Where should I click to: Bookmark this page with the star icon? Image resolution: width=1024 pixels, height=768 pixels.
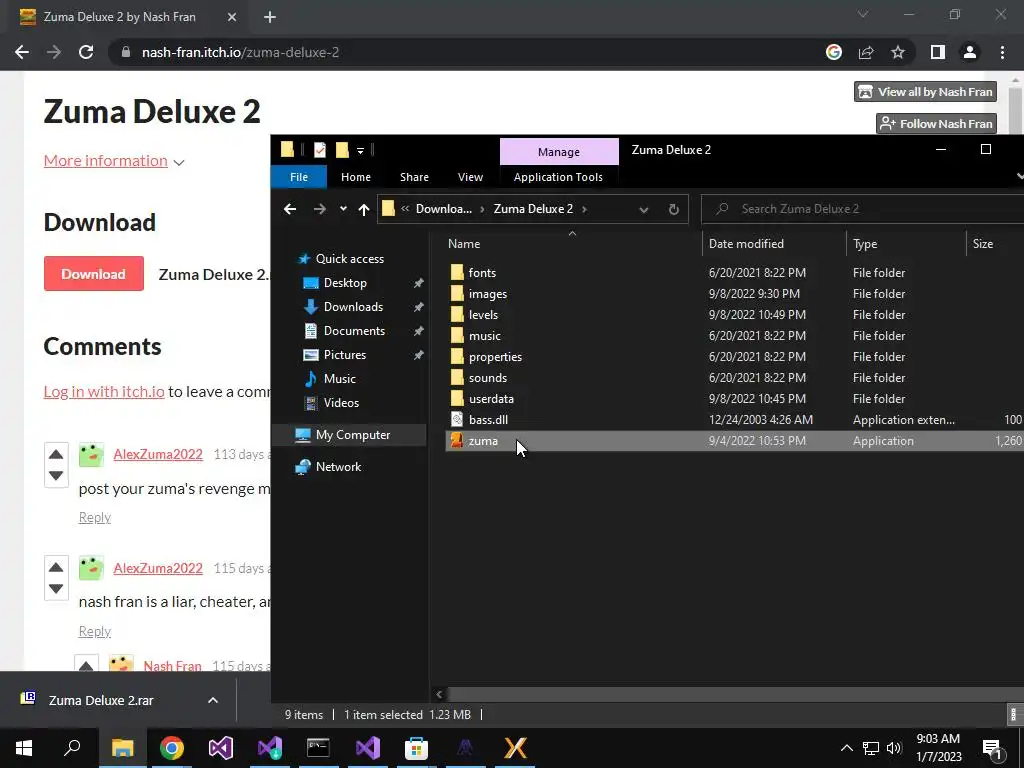pyautogui.click(x=898, y=52)
